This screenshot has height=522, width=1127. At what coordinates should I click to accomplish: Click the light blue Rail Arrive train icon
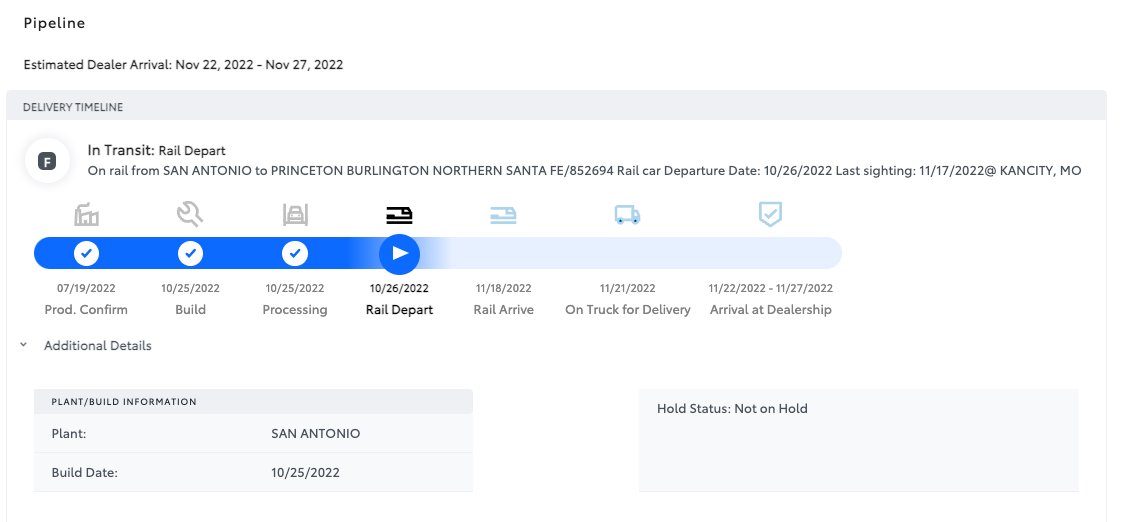pos(503,215)
